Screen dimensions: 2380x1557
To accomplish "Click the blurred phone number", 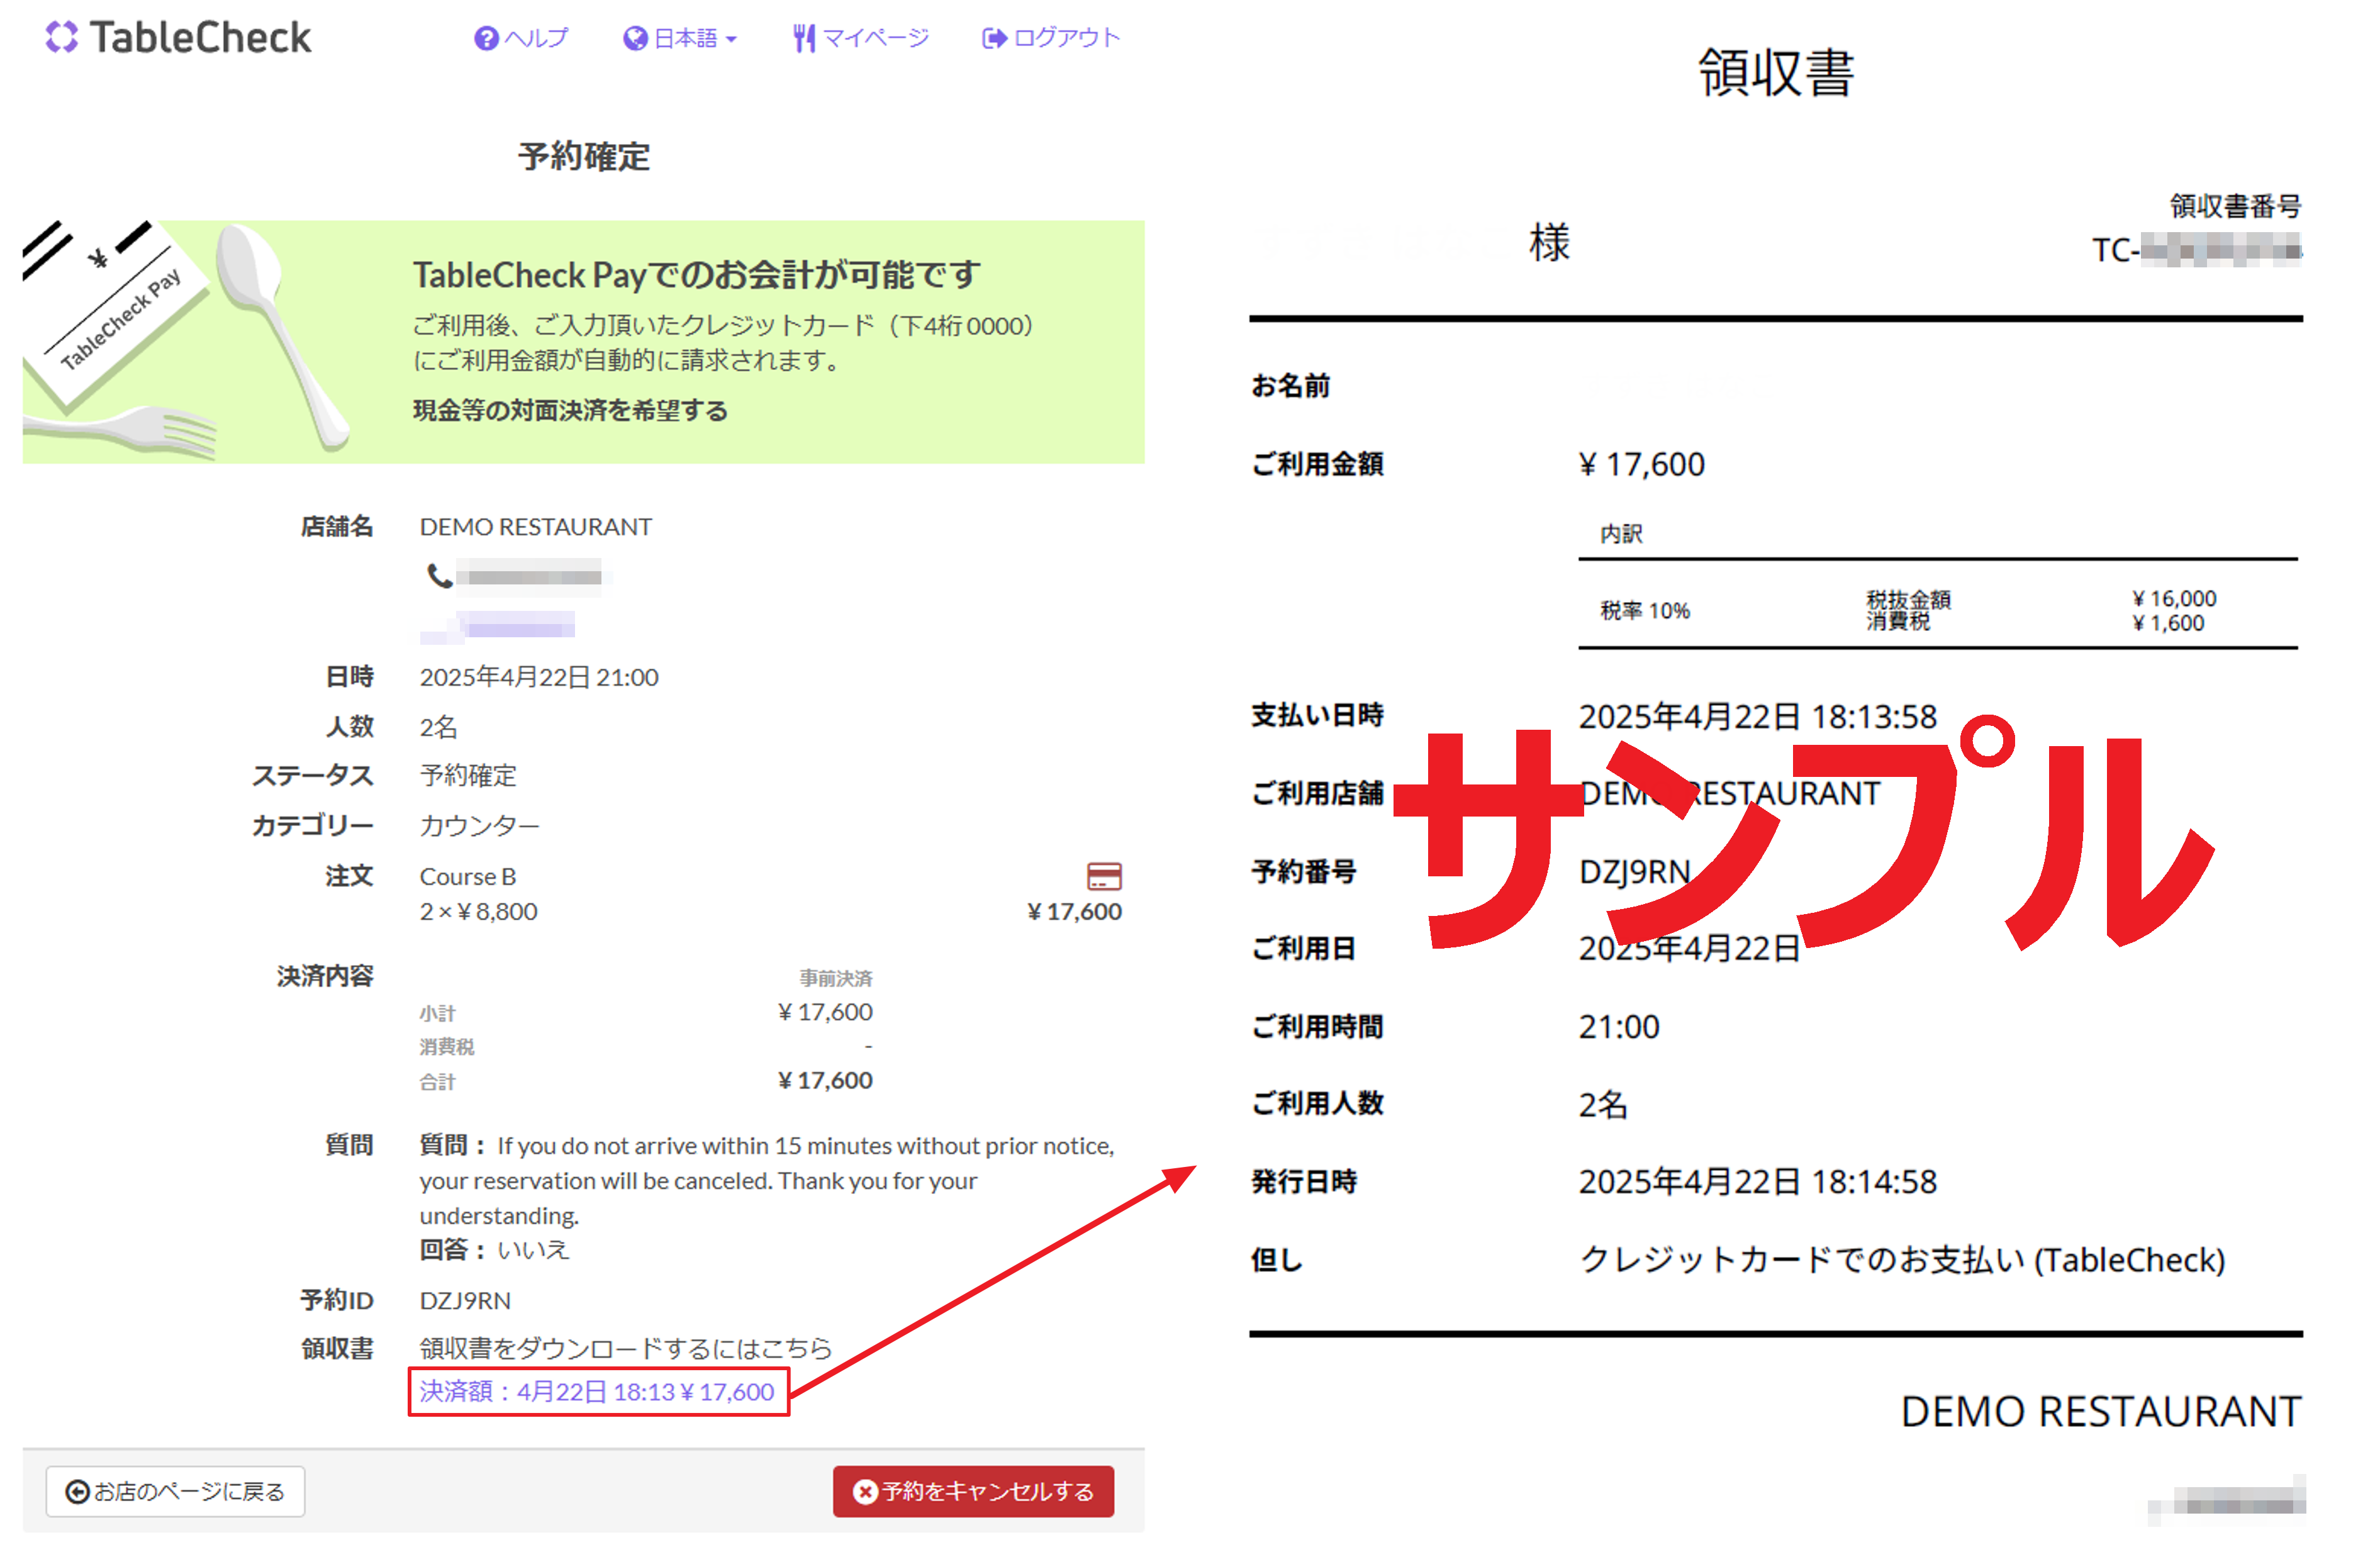I will pyautogui.click(x=531, y=576).
